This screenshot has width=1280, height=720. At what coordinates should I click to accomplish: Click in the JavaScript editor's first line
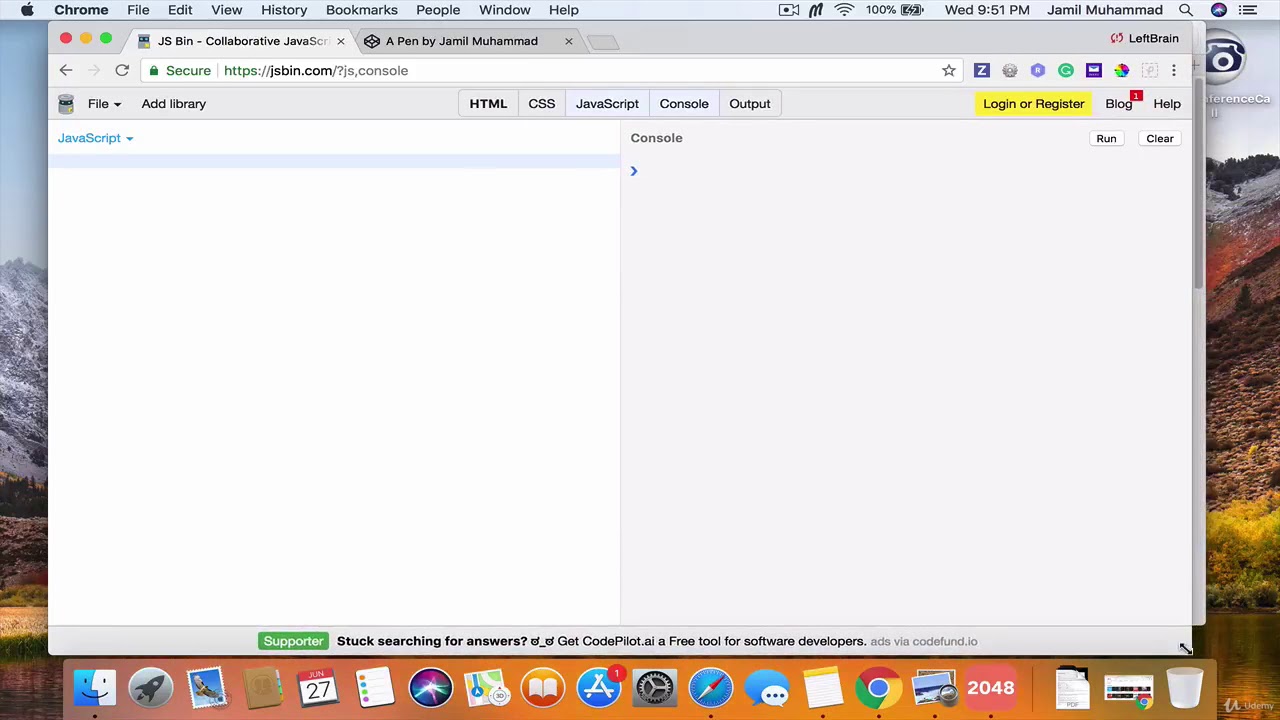click(x=335, y=161)
